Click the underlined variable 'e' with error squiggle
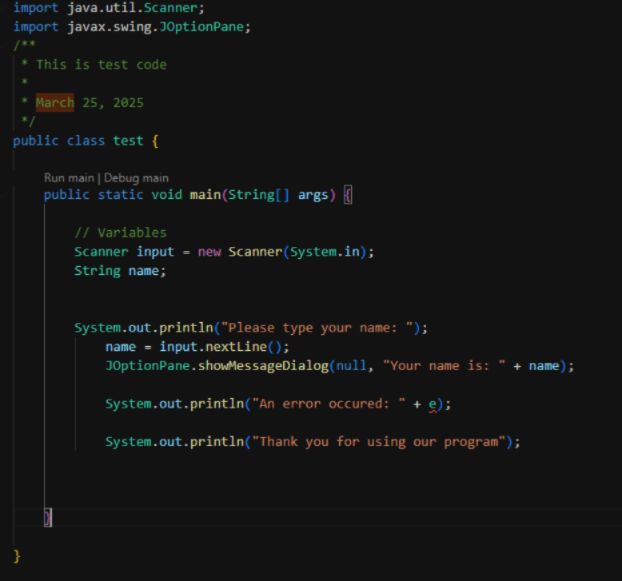Screen dimensions: 622x581 432,404
